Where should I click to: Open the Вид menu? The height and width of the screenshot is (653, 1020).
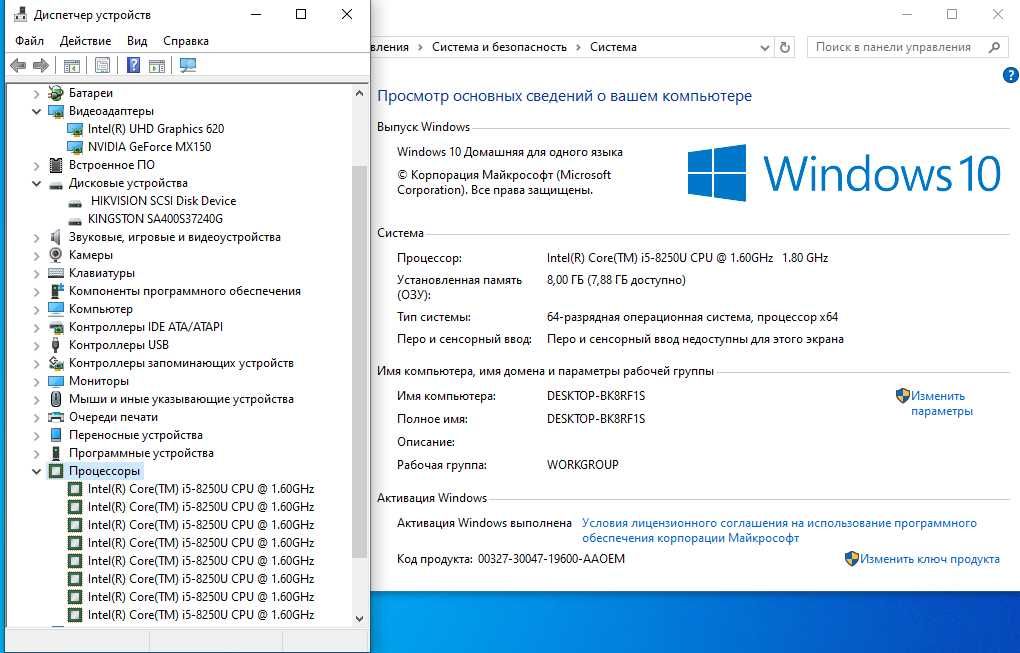pos(137,41)
